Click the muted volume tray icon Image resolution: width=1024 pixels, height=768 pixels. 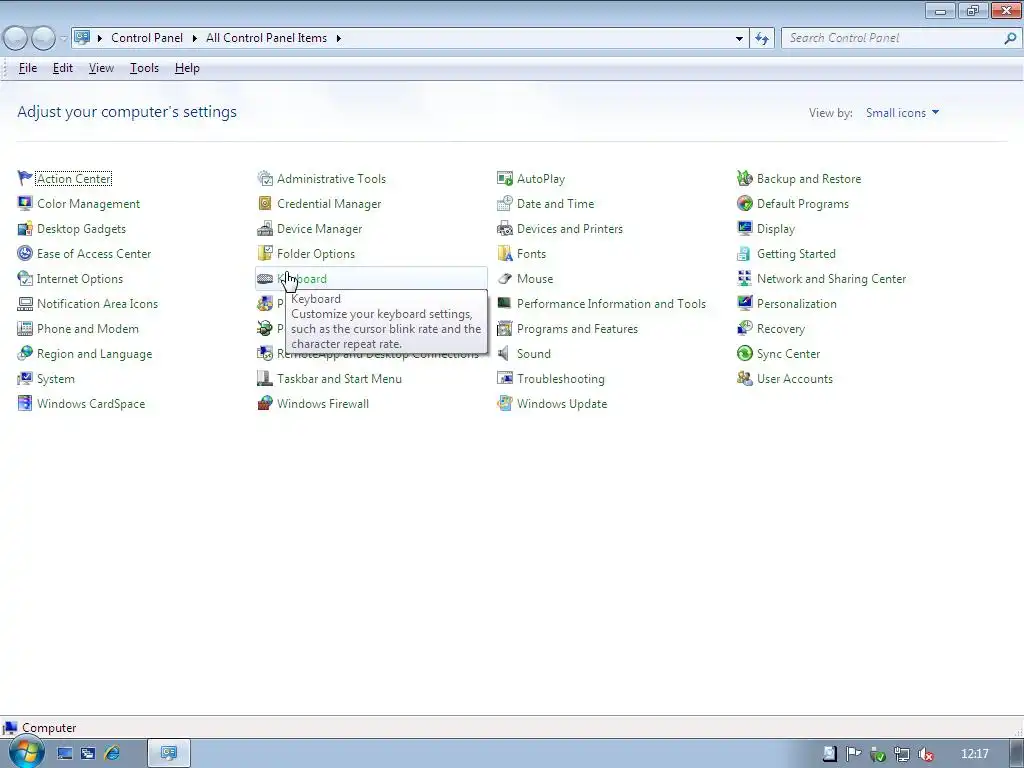pos(925,754)
